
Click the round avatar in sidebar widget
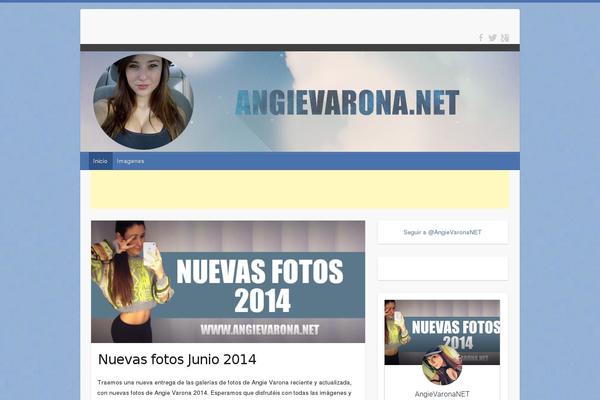pos(442,366)
